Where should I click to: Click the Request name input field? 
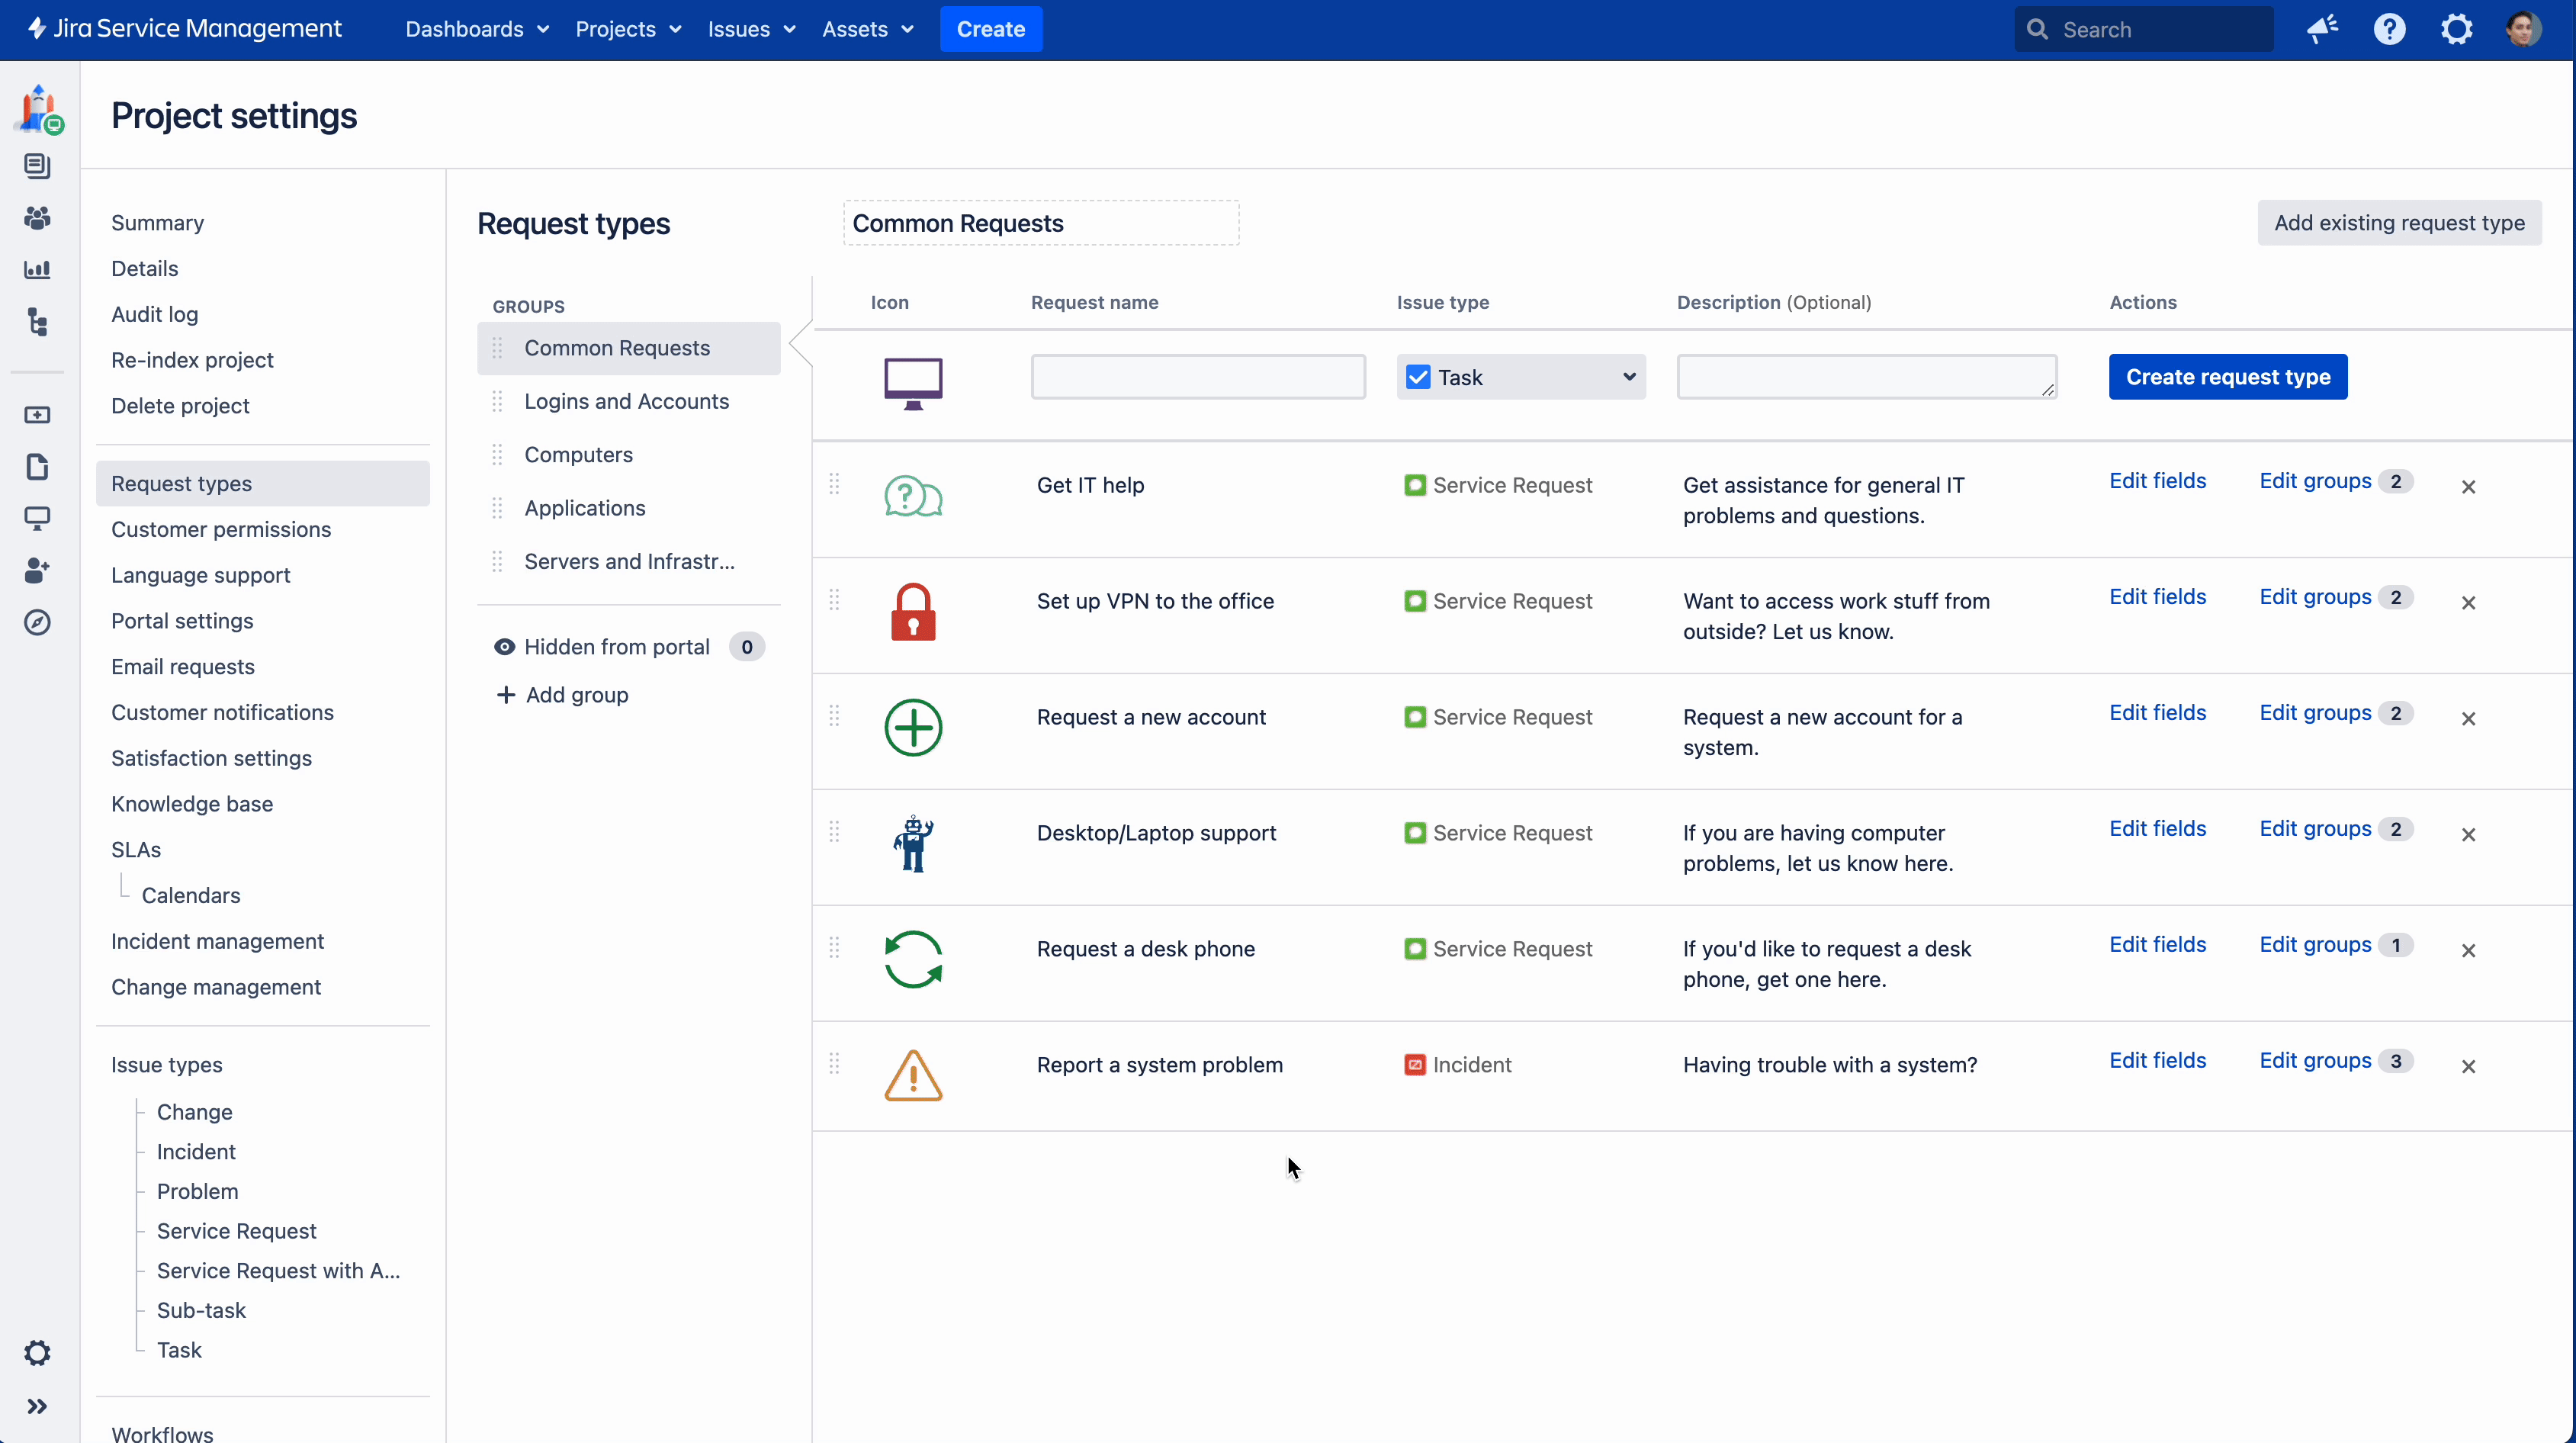point(1197,377)
